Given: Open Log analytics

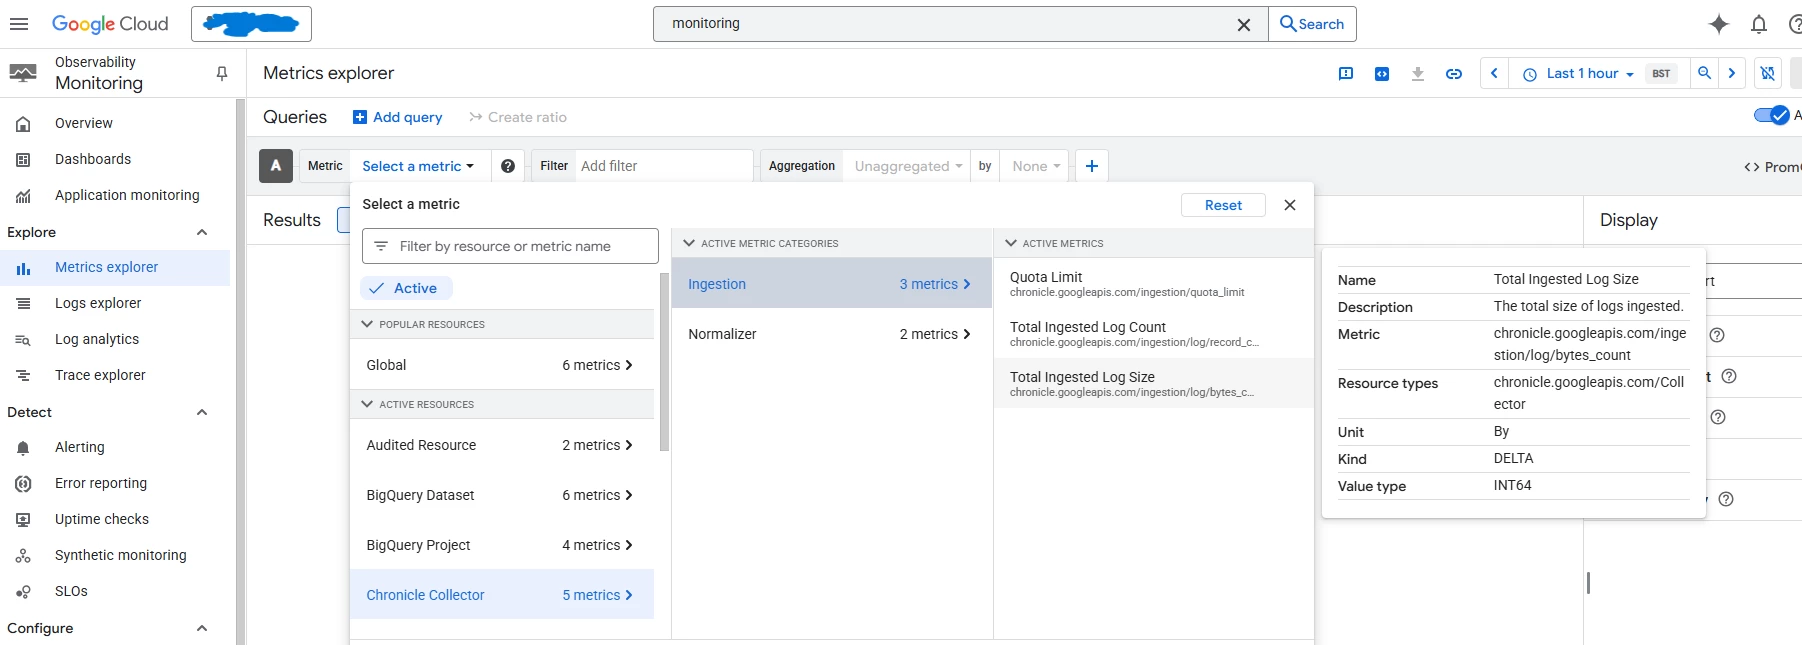Looking at the screenshot, I should [x=115, y=339].
